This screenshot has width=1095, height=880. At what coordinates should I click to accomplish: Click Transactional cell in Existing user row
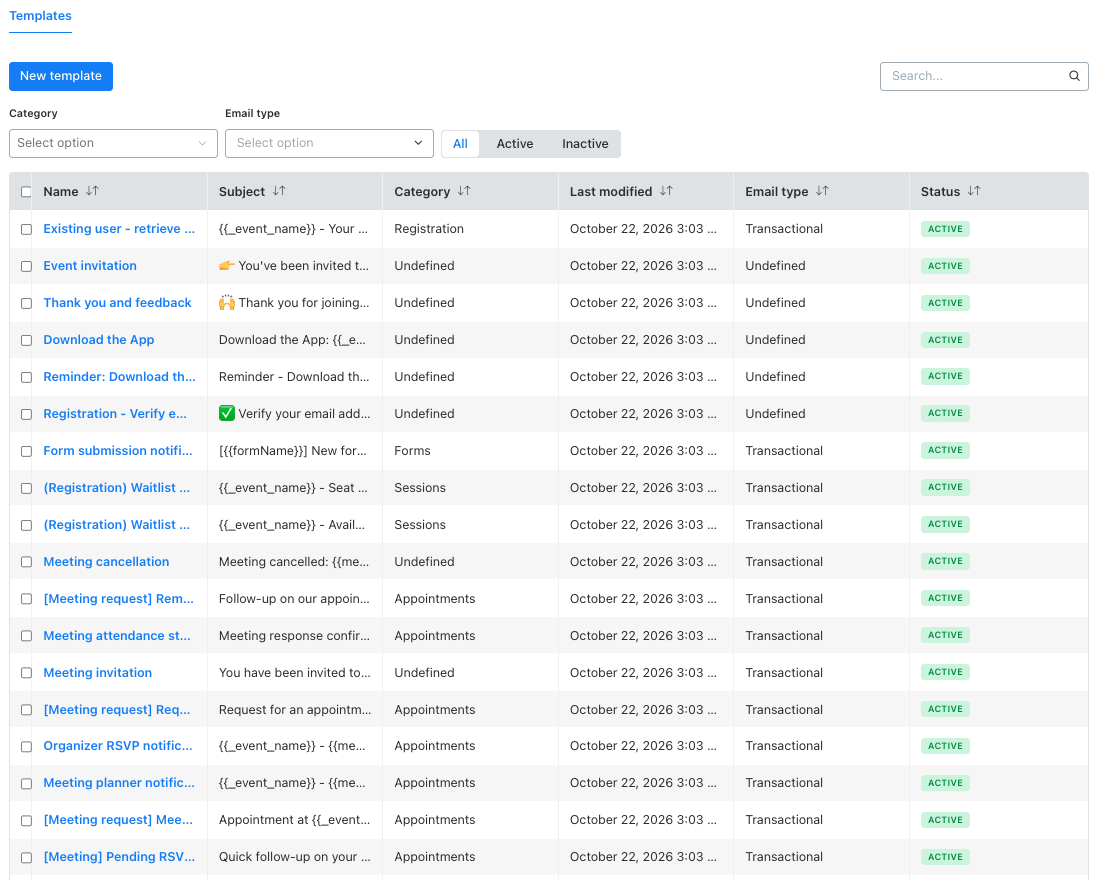(784, 229)
